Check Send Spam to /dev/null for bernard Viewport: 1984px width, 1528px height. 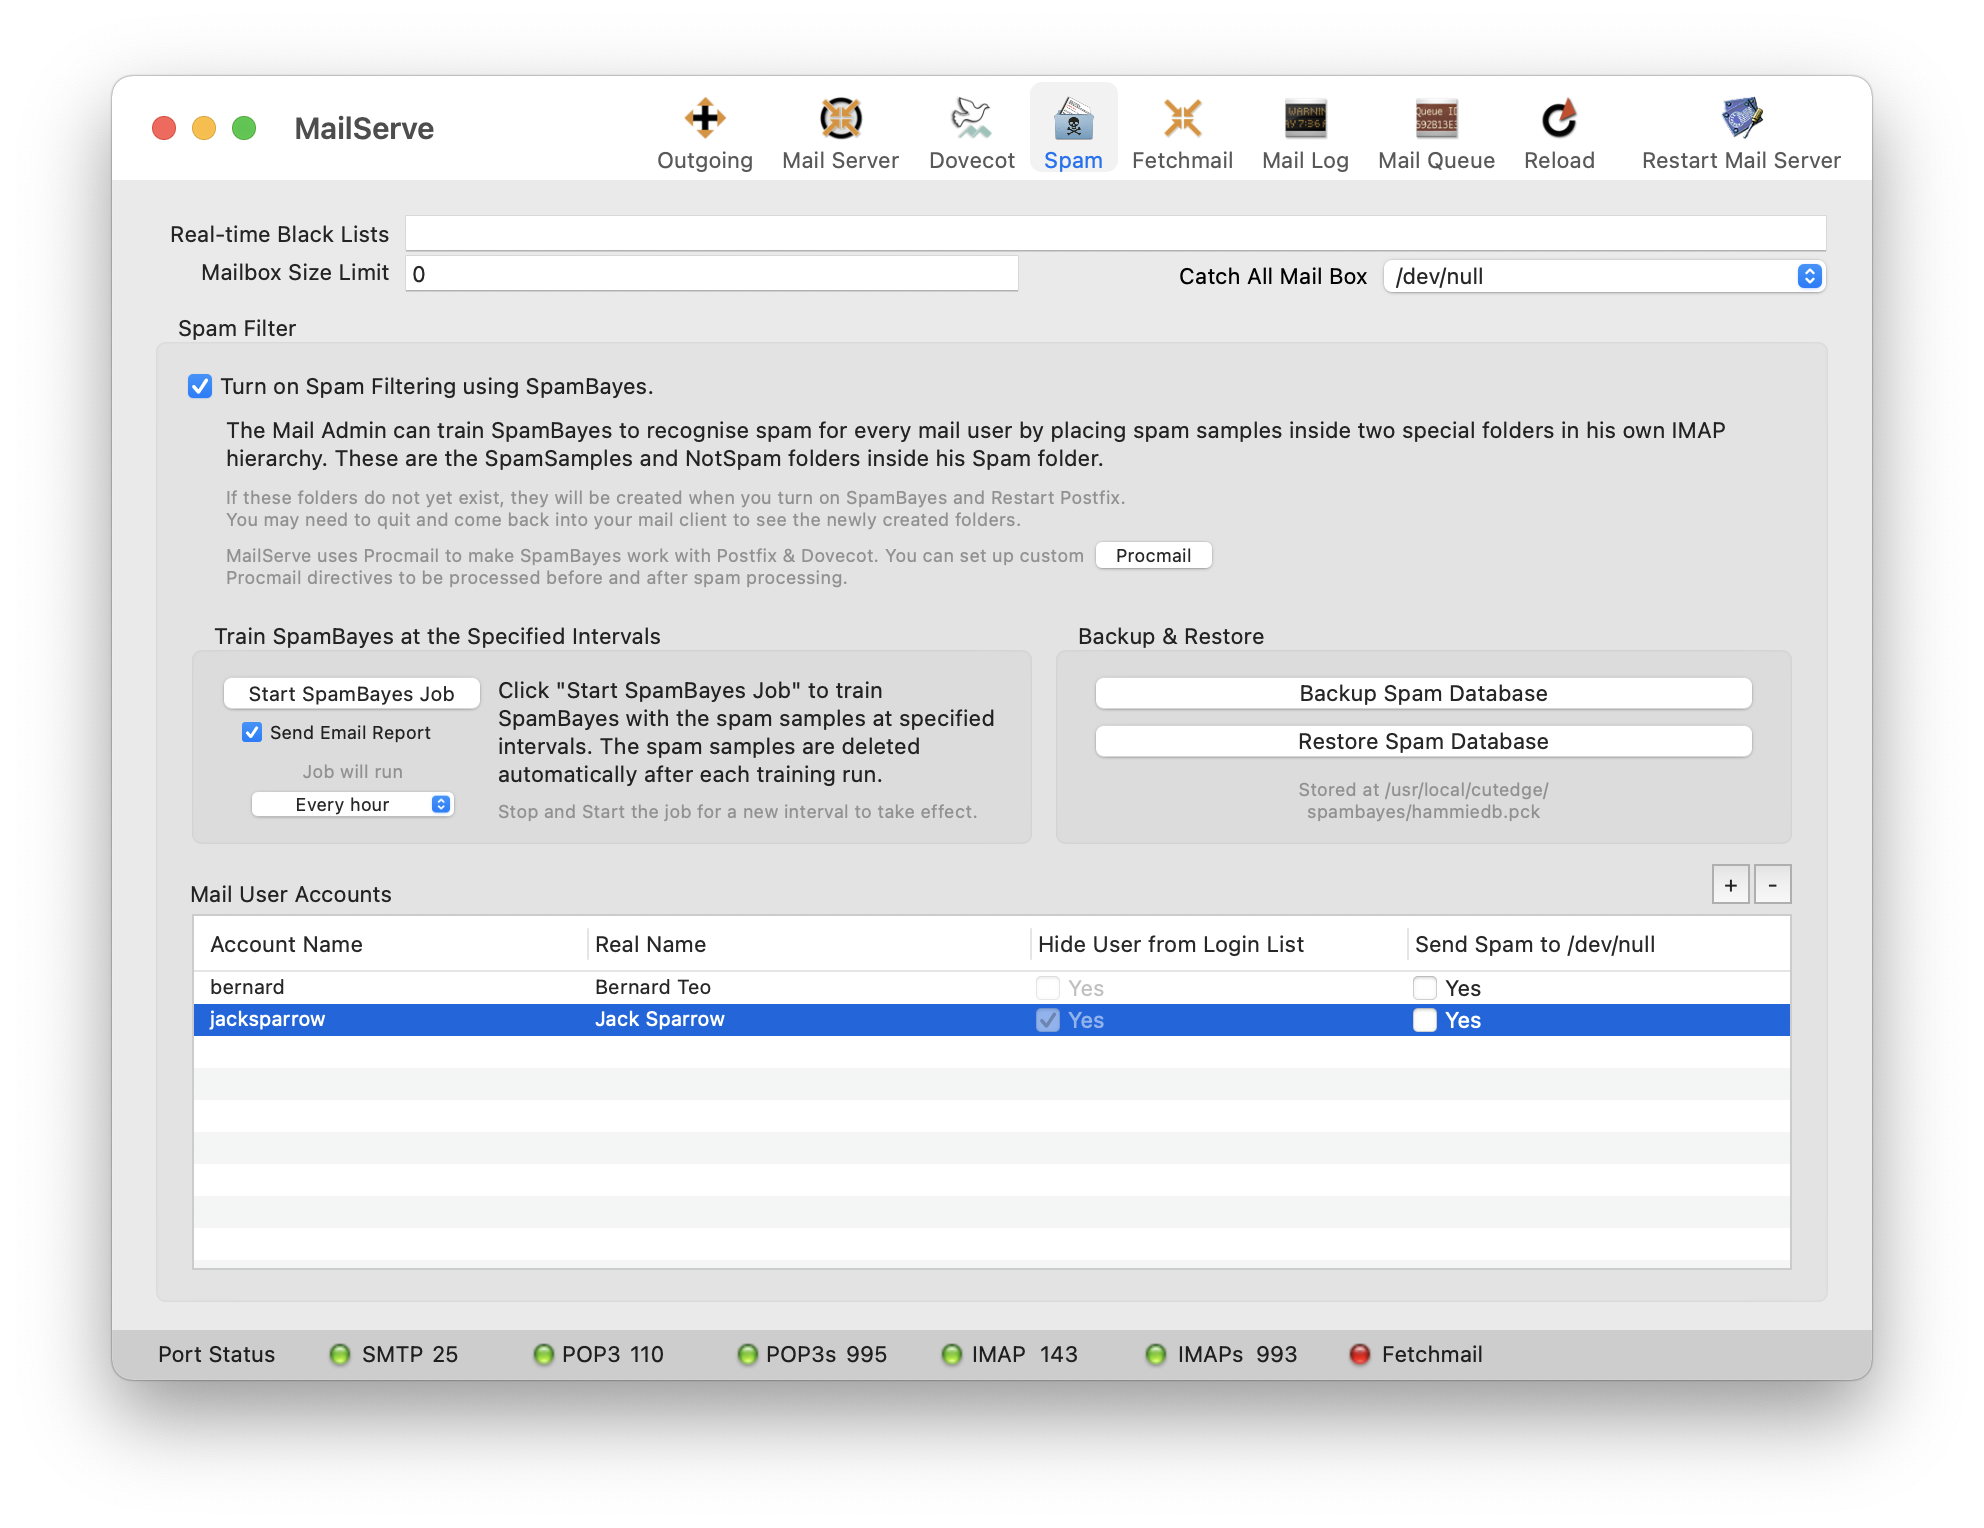tap(1425, 988)
